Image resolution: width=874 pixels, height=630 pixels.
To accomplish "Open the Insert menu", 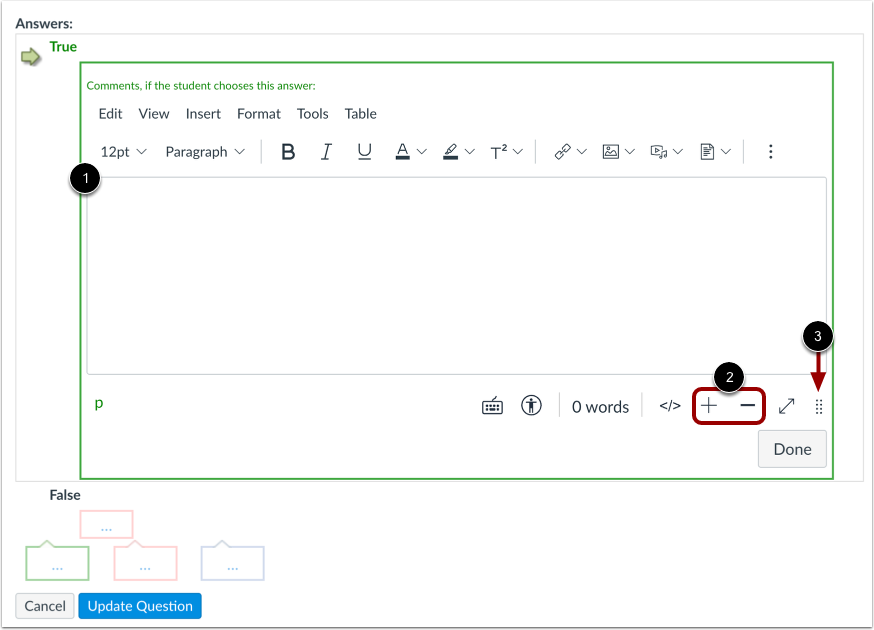I will click(203, 114).
